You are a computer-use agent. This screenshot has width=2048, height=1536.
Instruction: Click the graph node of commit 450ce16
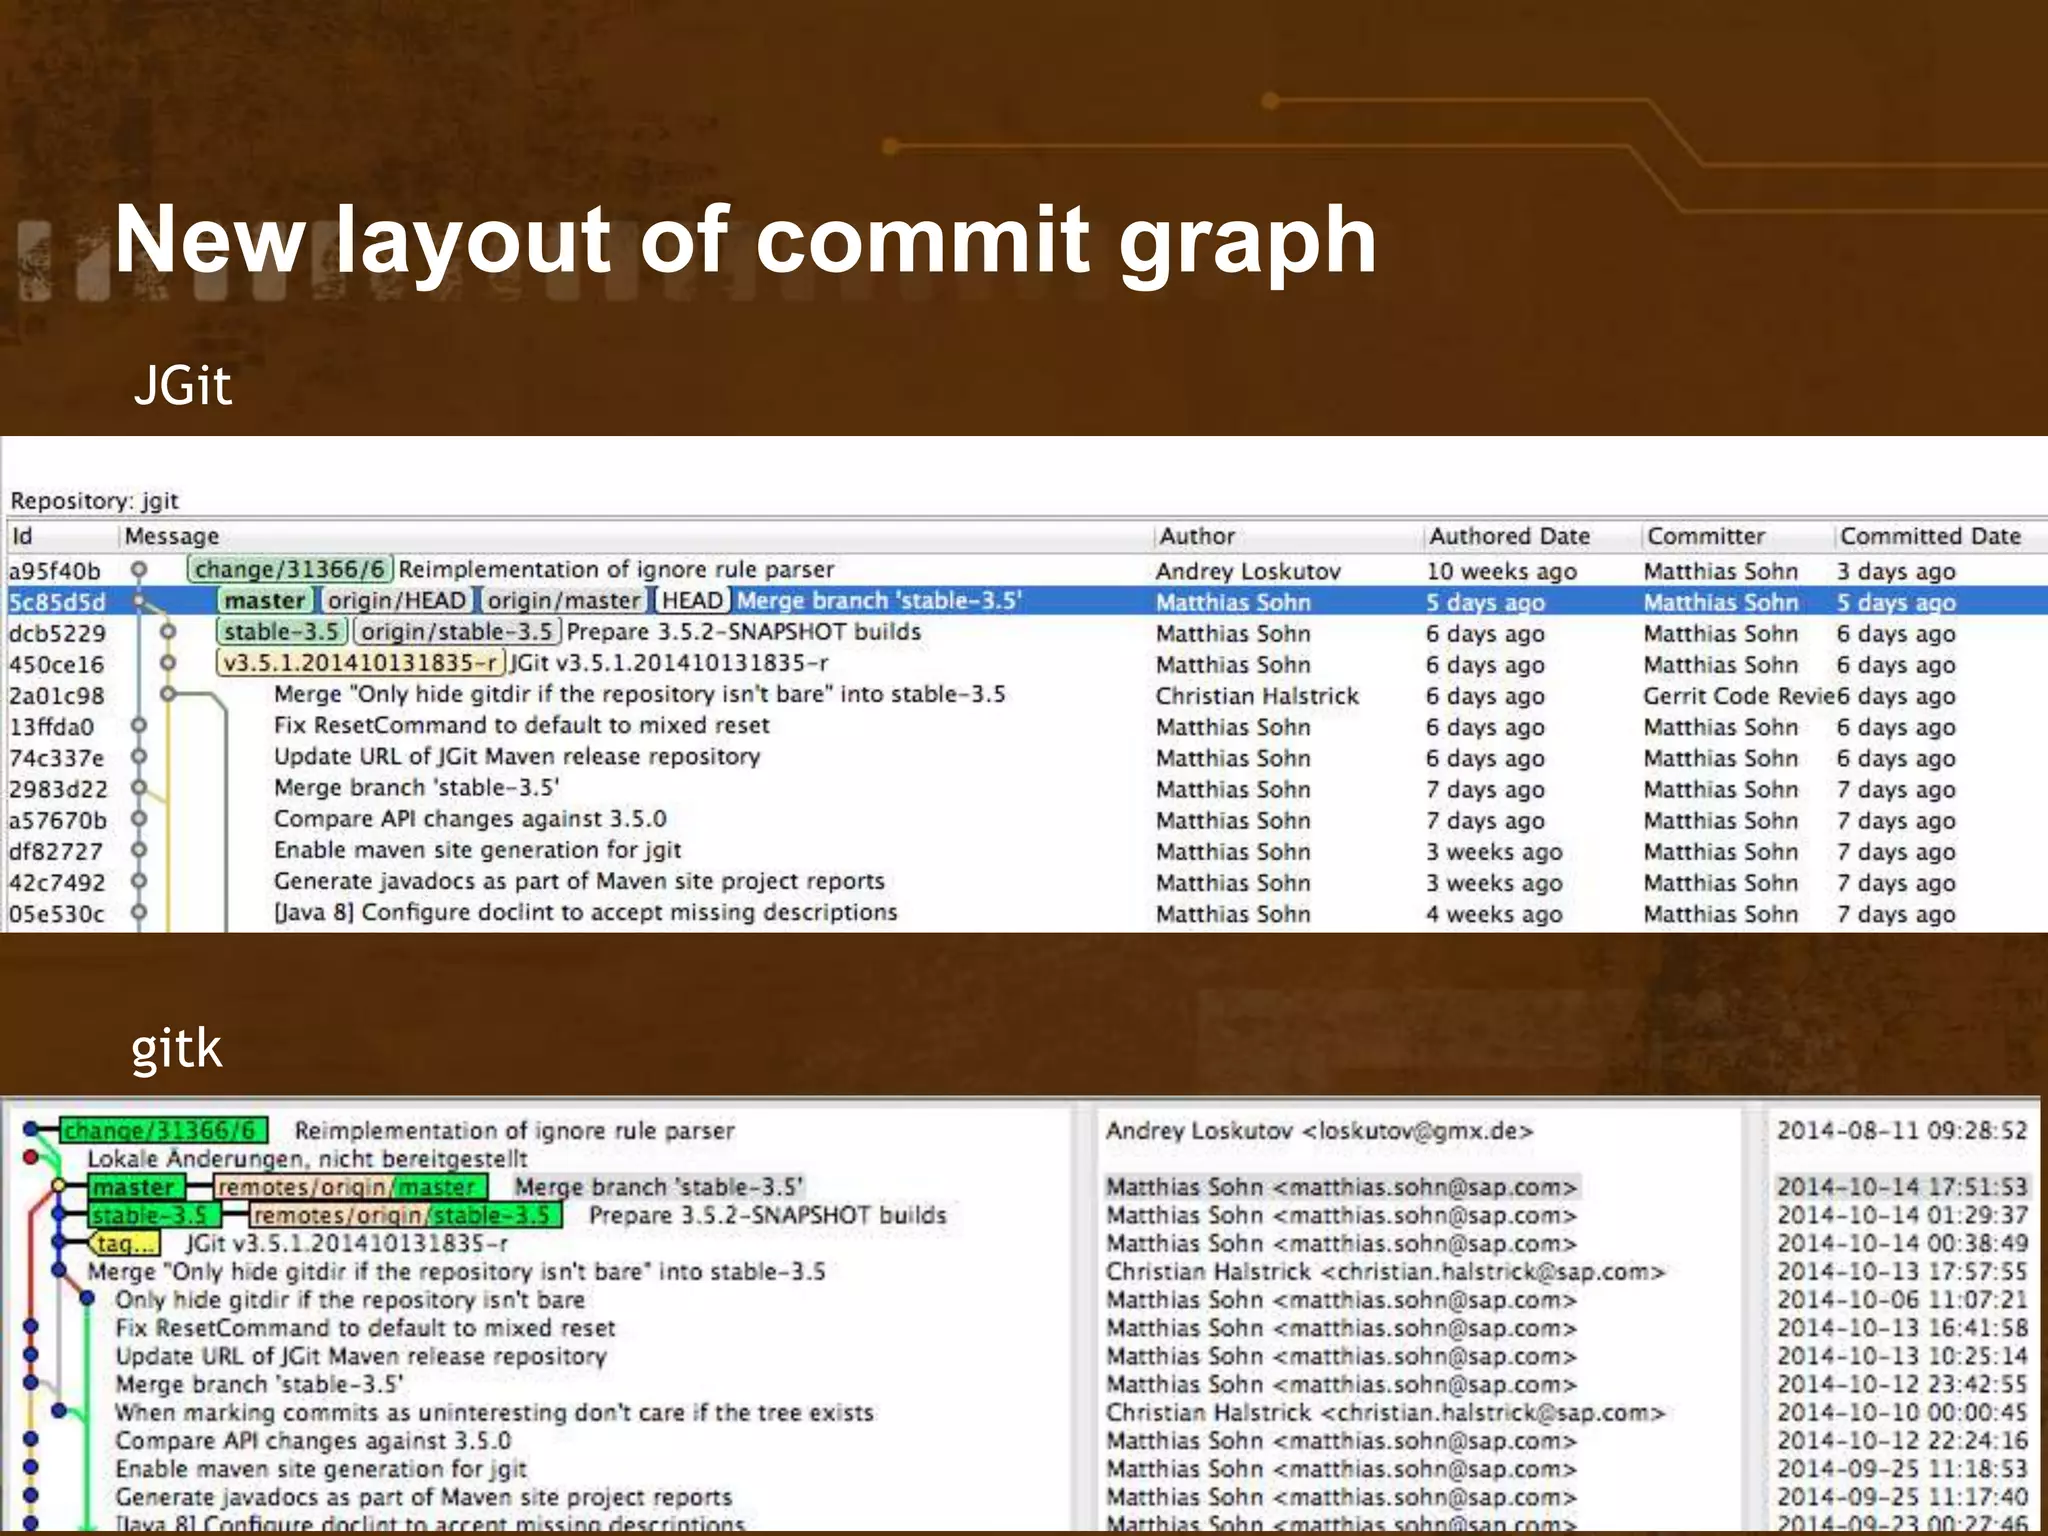168,663
